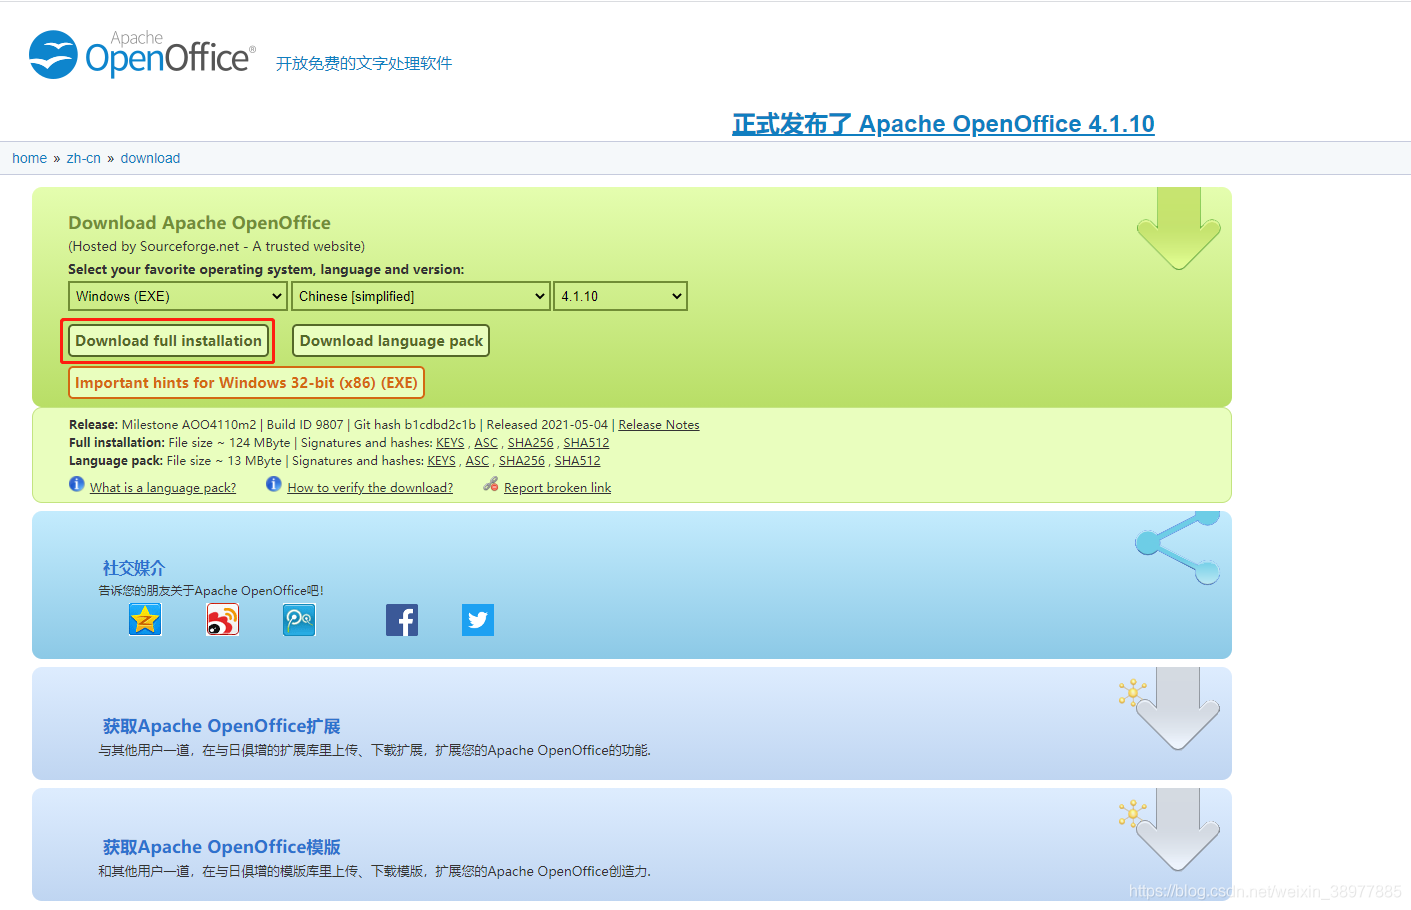The image size is (1411, 910).
Task: Click Download full installation button
Action: 168,341
